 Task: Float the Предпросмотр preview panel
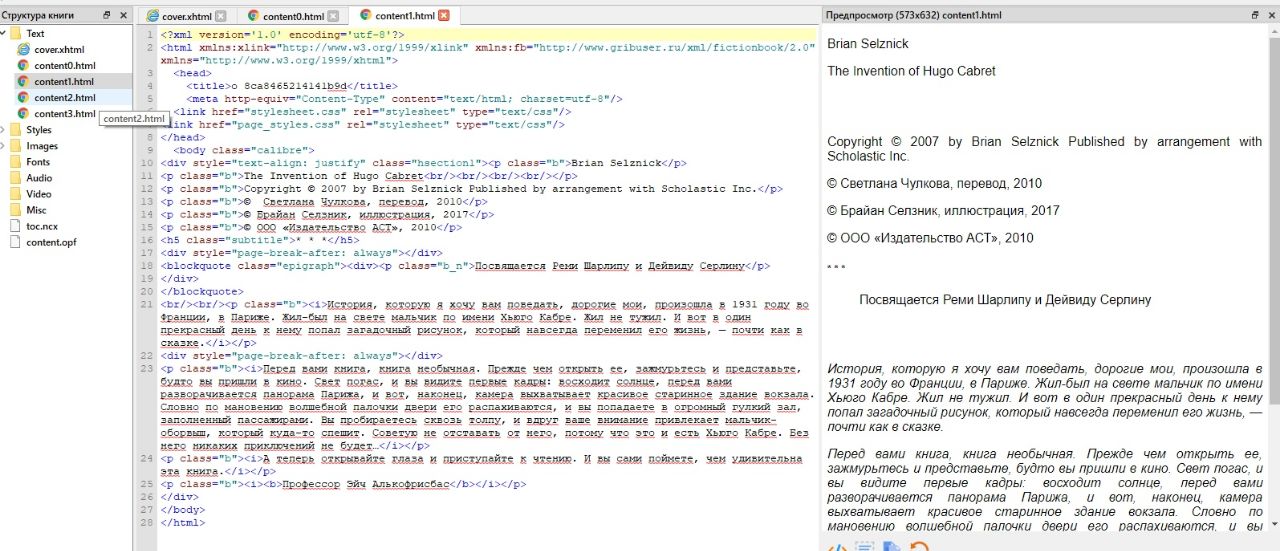point(1256,16)
